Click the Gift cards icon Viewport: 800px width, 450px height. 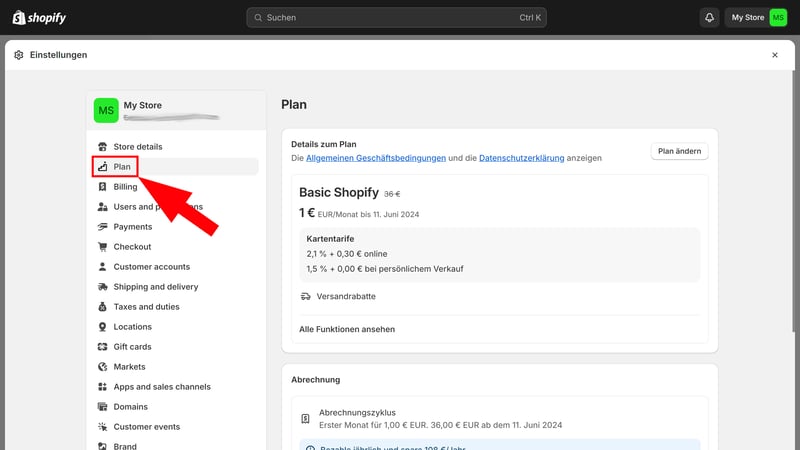pyautogui.click(x=103, y=347)
